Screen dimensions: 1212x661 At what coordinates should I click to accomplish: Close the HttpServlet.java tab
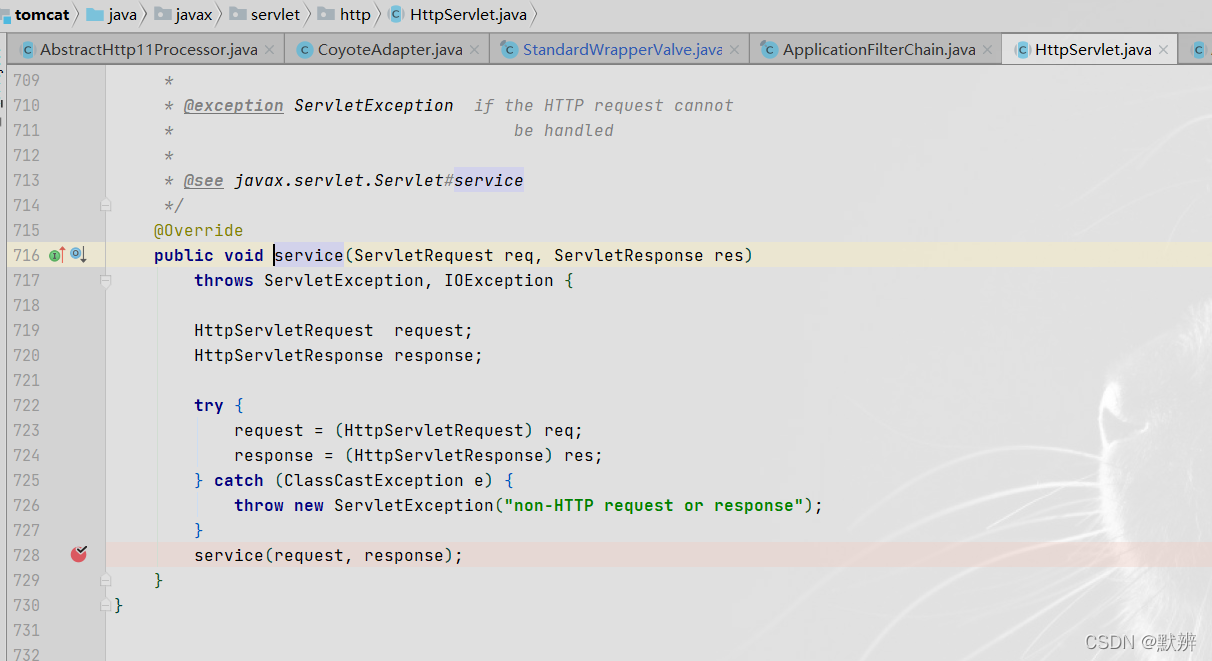(1164, 50)
